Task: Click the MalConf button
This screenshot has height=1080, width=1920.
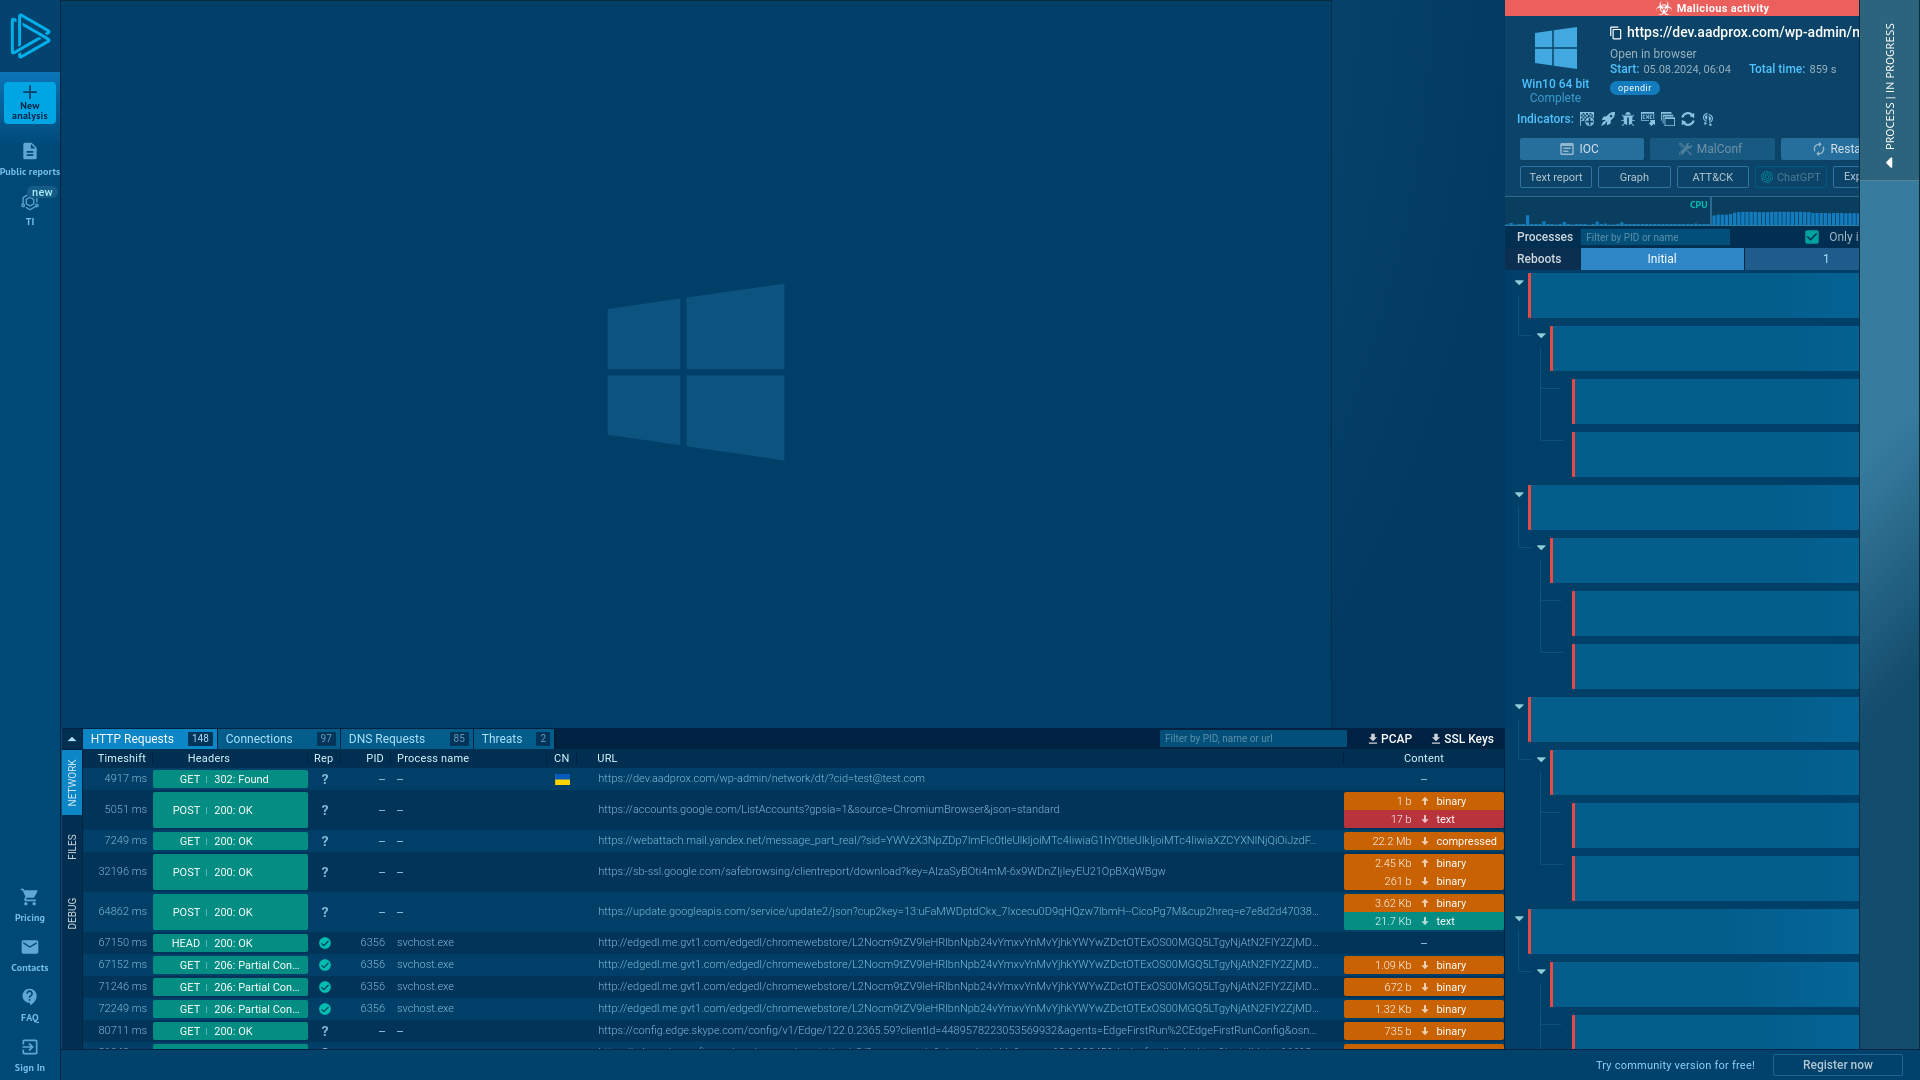Action: [1712, 149]
